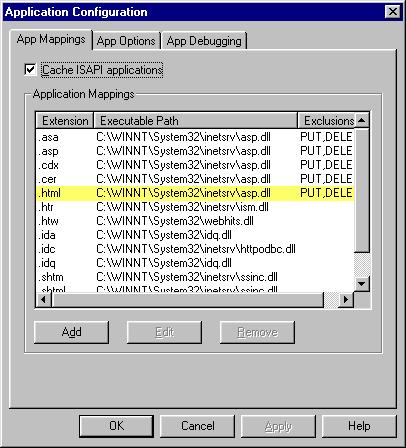Click the horizontal scroll right arrow

coord(346,300)
